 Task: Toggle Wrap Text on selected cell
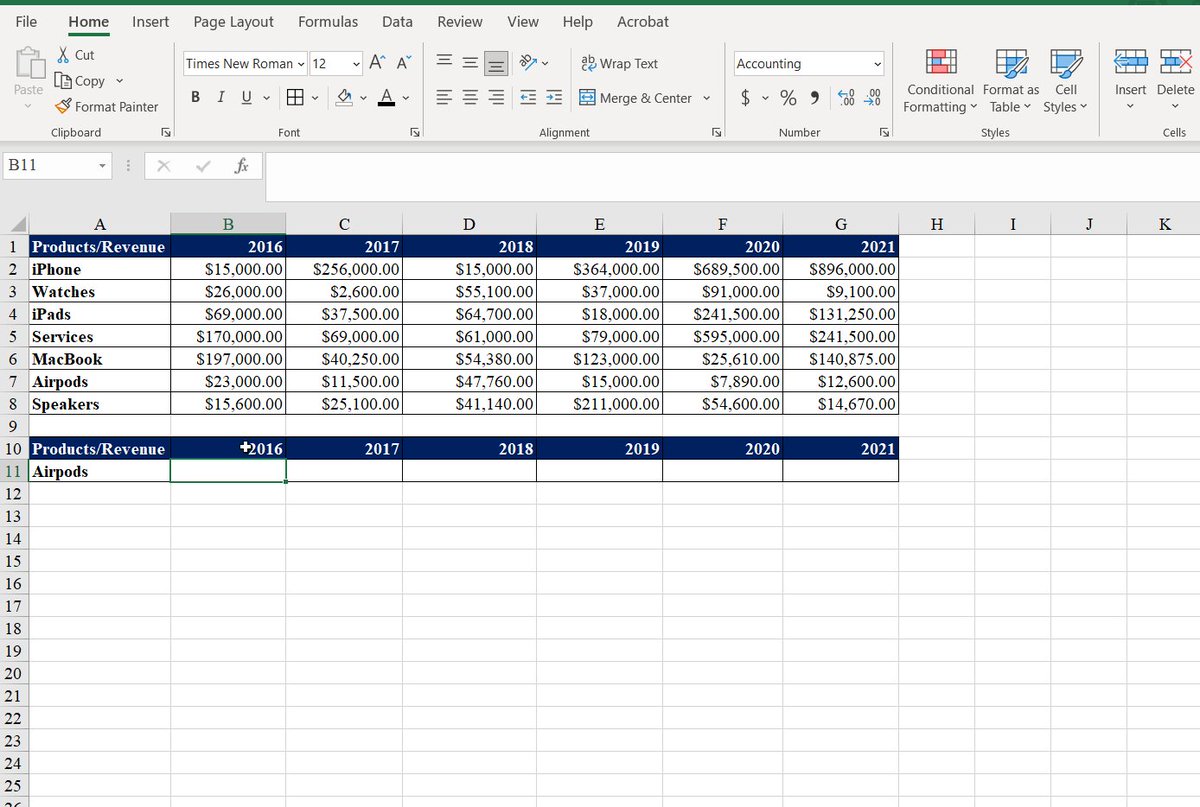pyautogui.click(x=620, y=63)
